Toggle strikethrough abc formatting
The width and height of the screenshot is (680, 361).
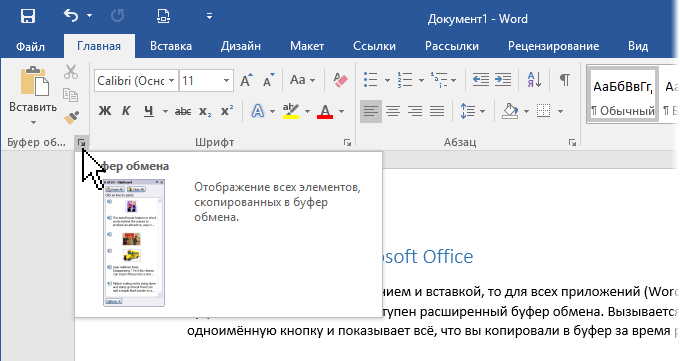tap(183, 112)
